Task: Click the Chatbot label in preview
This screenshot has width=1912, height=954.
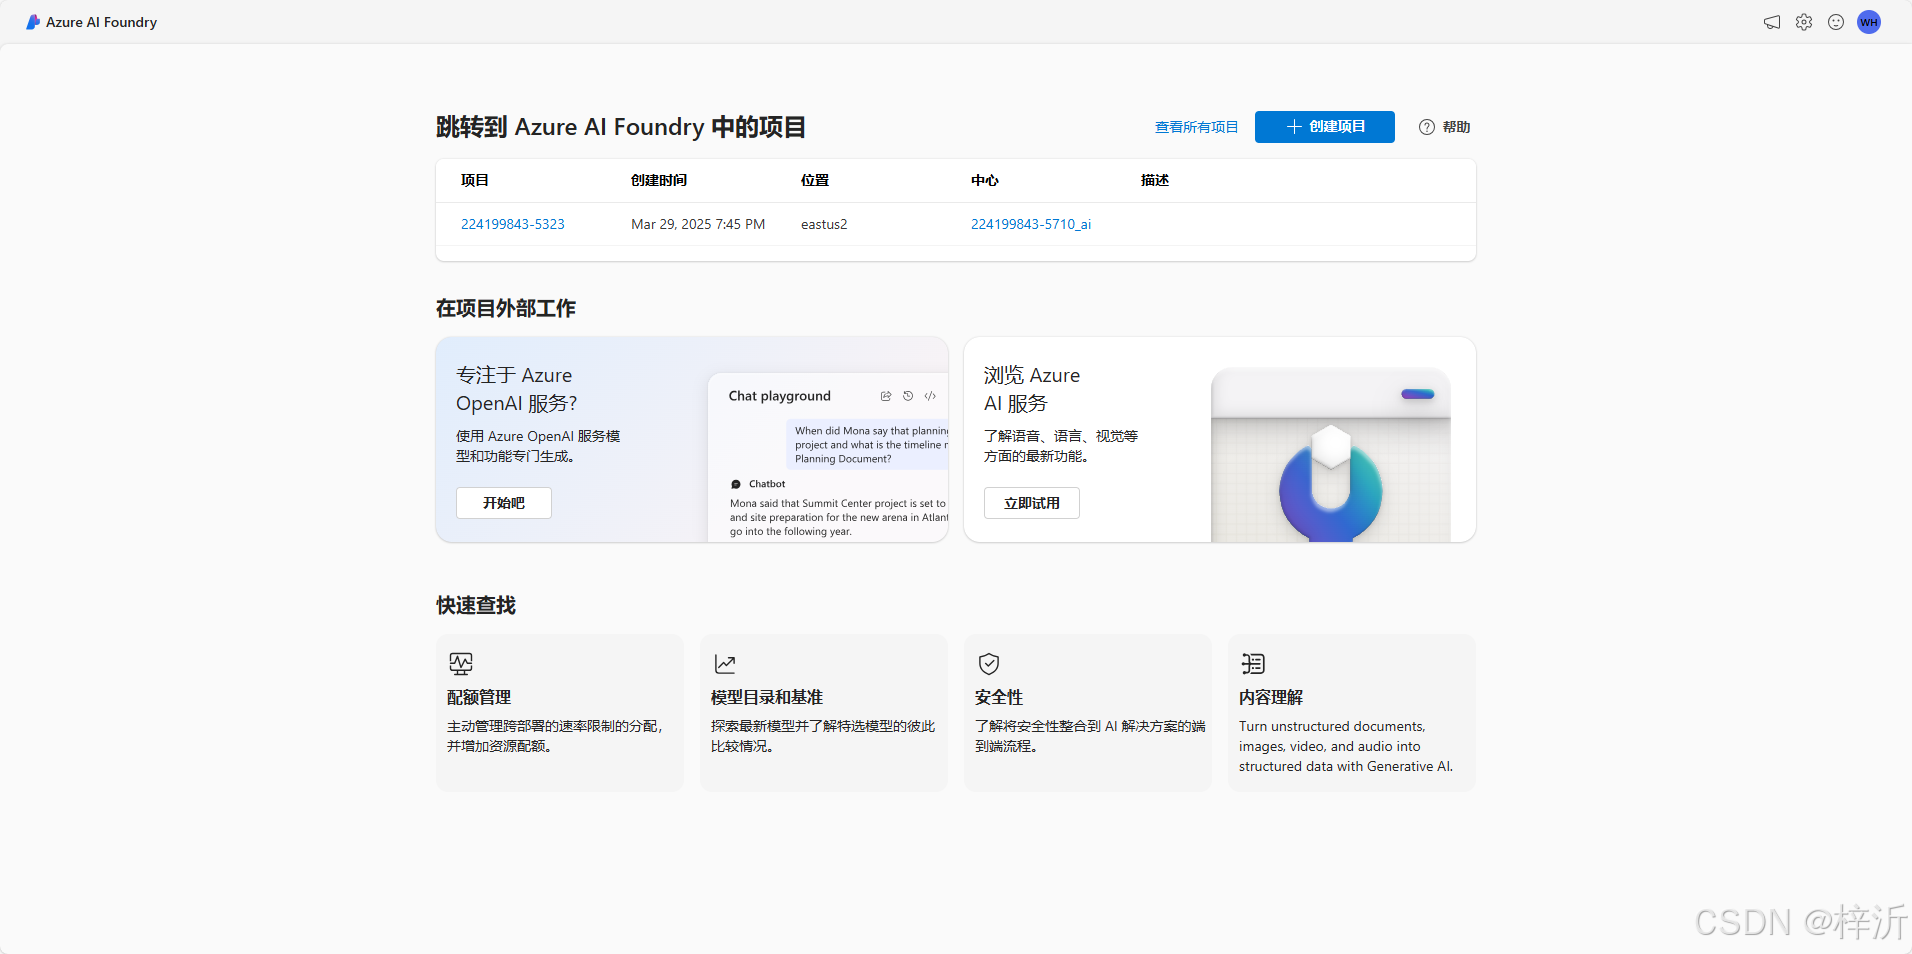Action: pos(767,484)
